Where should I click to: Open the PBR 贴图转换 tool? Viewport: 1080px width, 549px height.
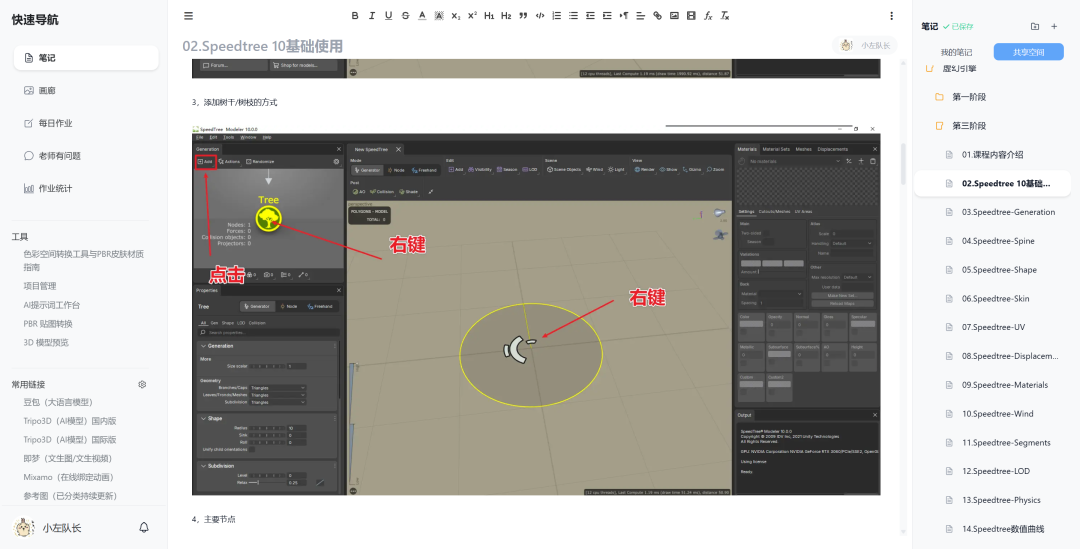[x=48, y=324]
